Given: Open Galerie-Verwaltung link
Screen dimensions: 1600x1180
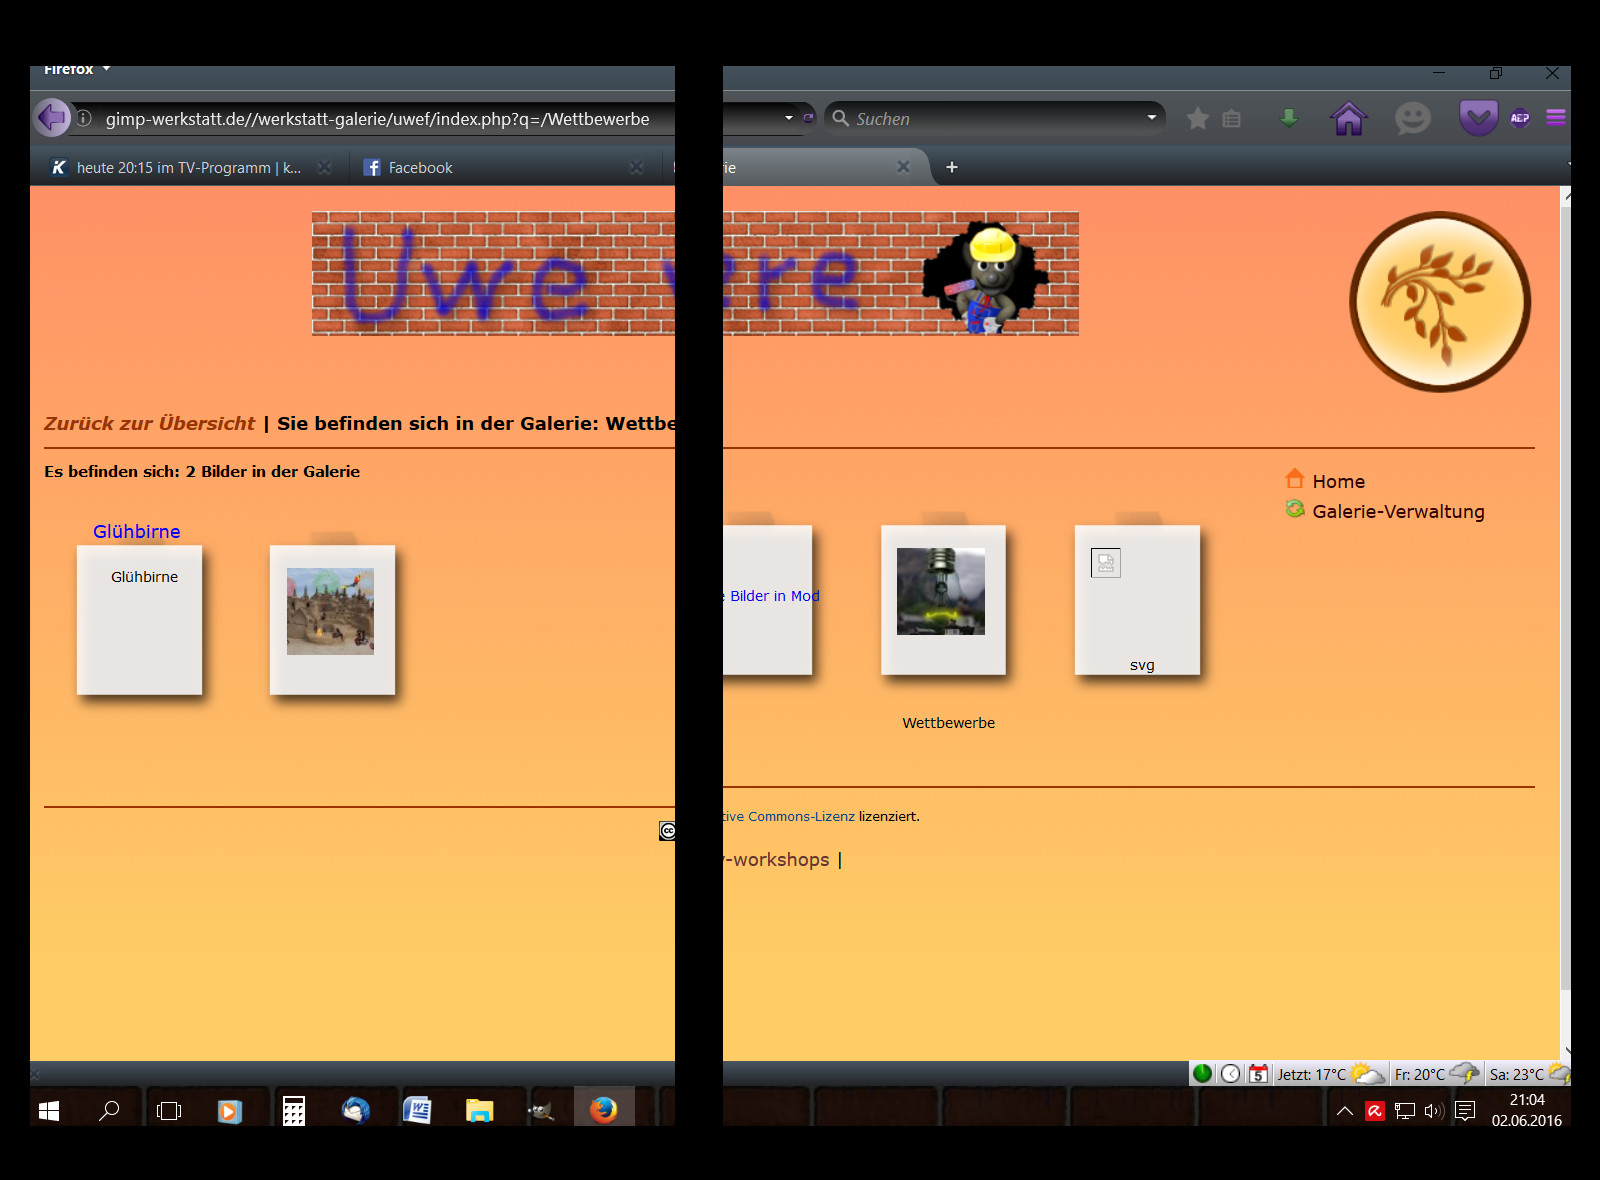Looking at the screenshot, I should pyautogui.click(x=1398, y=511).
